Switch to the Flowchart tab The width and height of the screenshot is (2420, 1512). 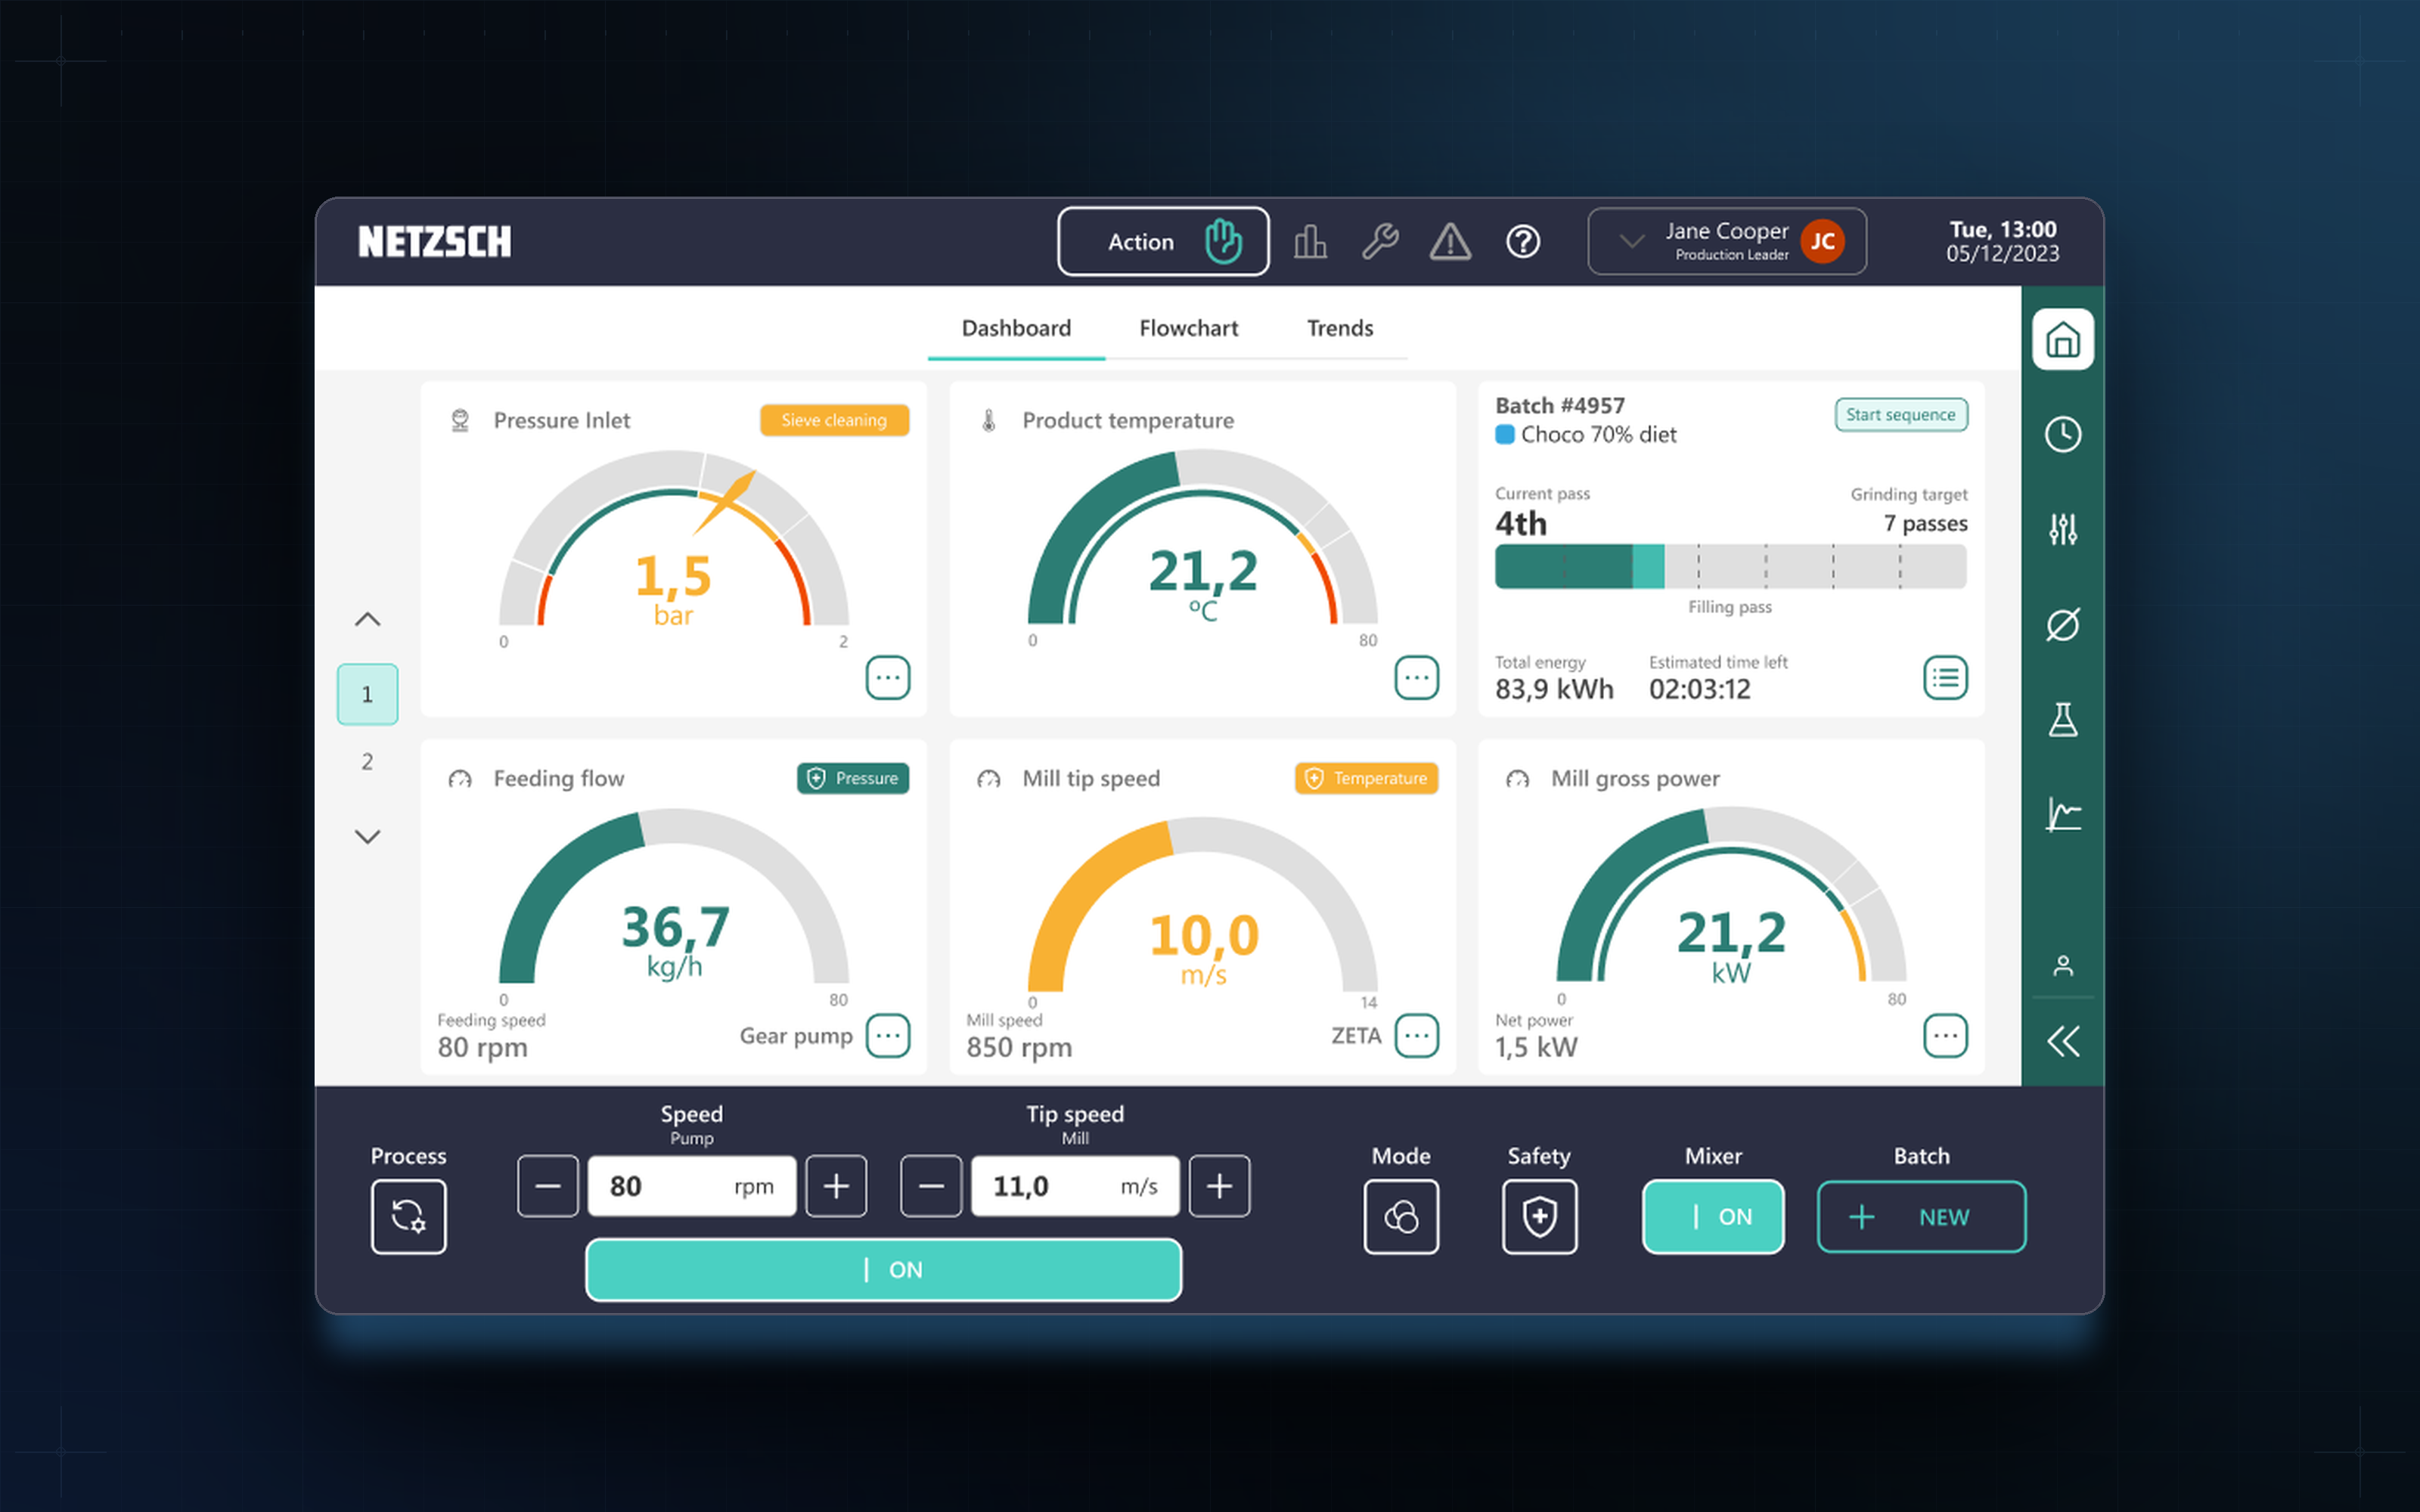point(1188,328)
